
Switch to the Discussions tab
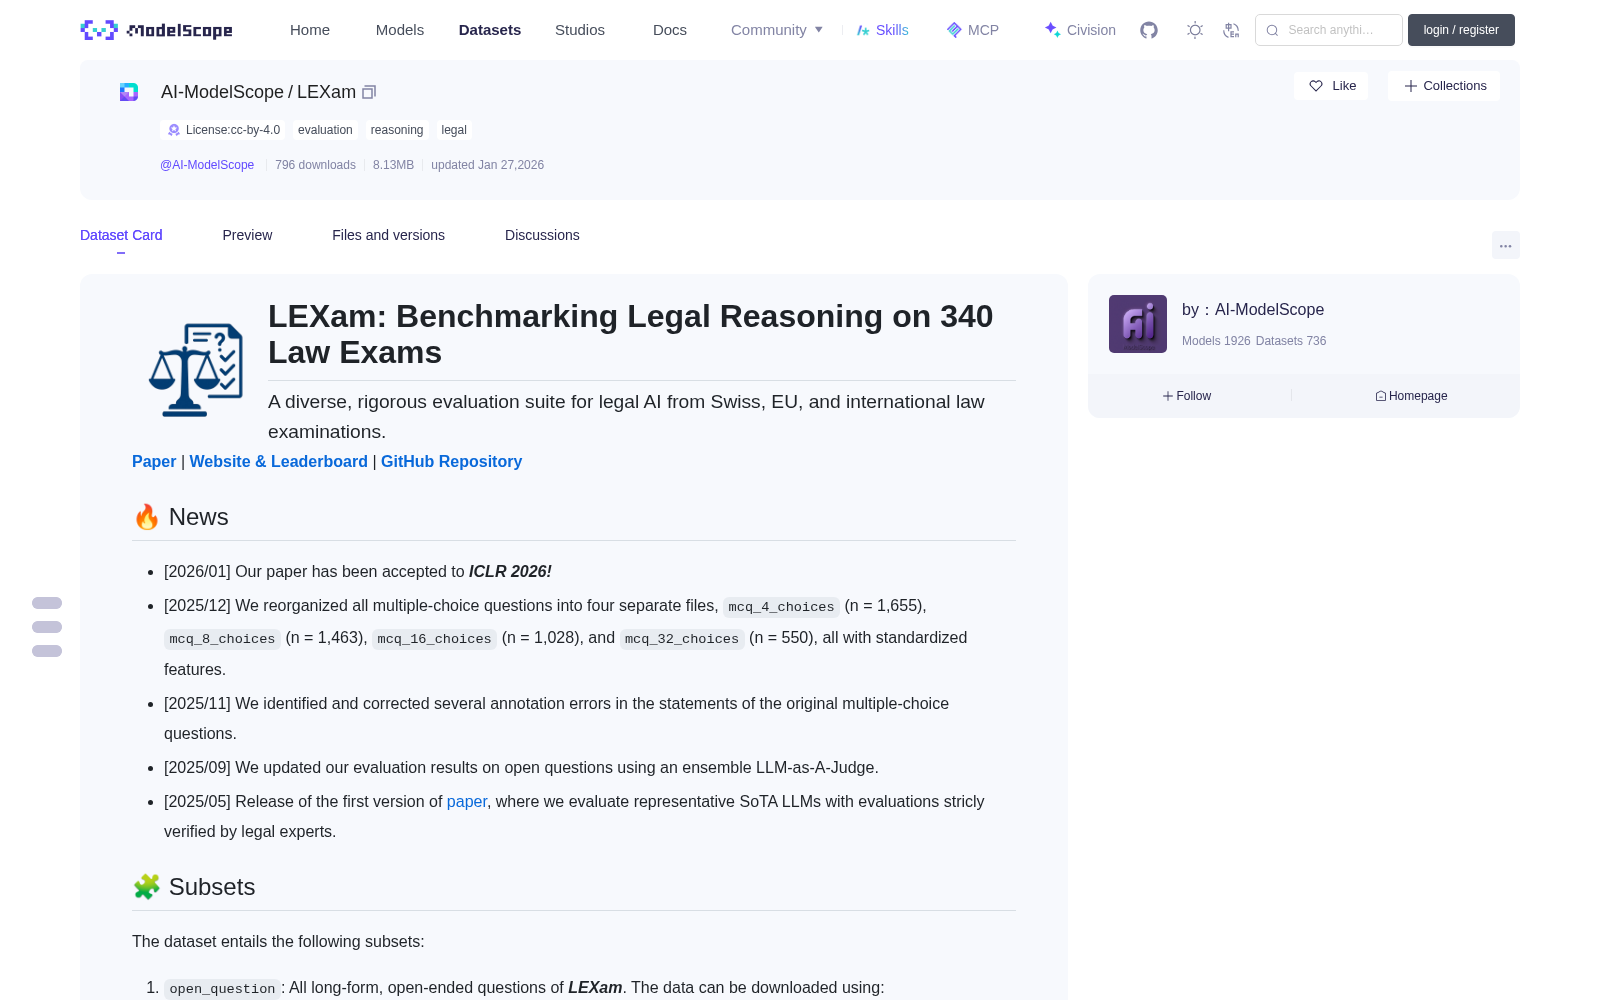click(542, 235)
